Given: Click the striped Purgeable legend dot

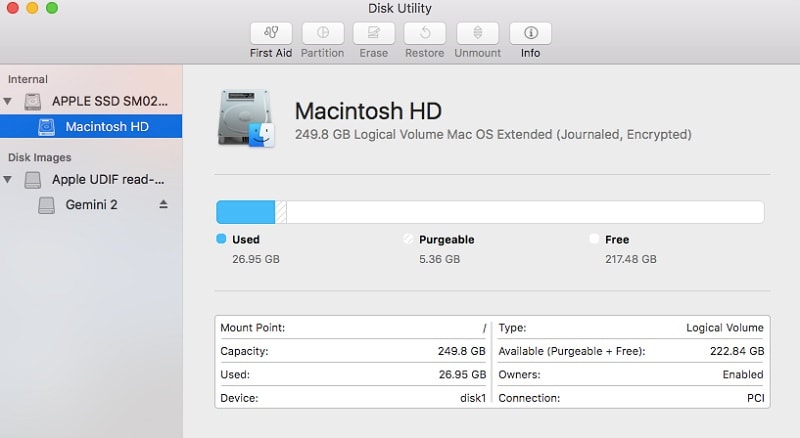Looking at the screenshot, I should point(408,238).
